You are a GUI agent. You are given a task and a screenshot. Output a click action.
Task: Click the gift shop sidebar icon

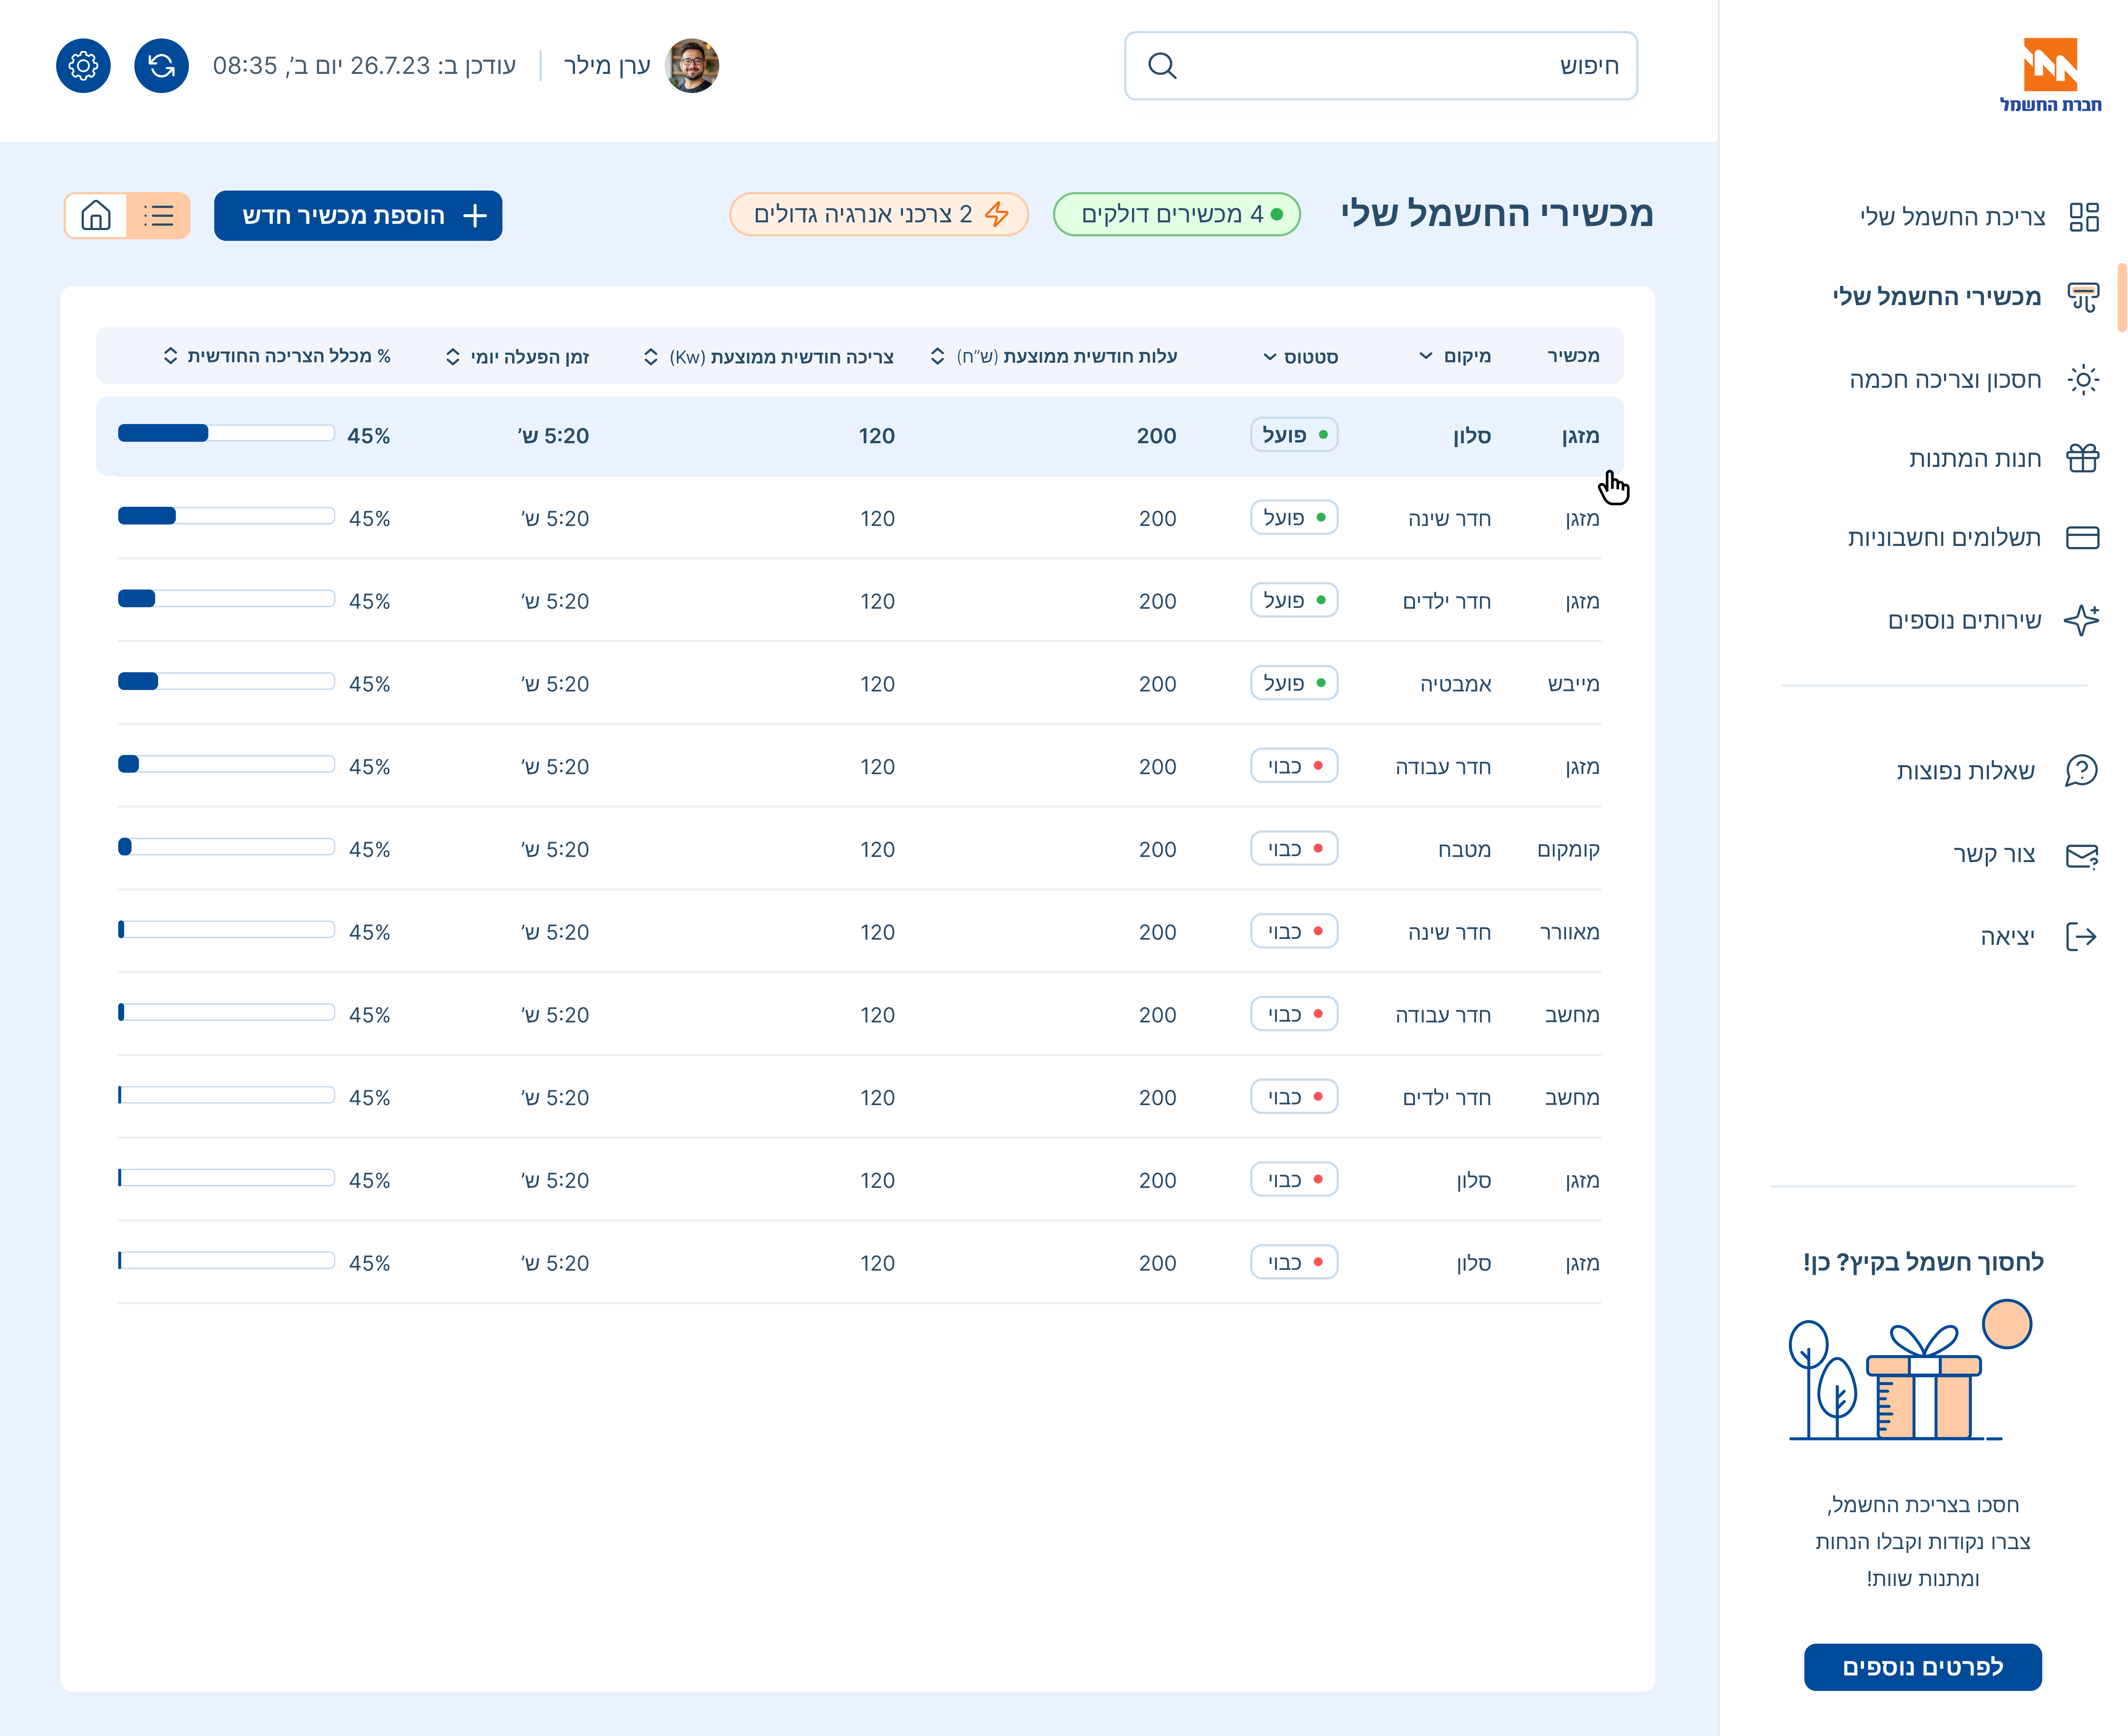pos(2083,458)
